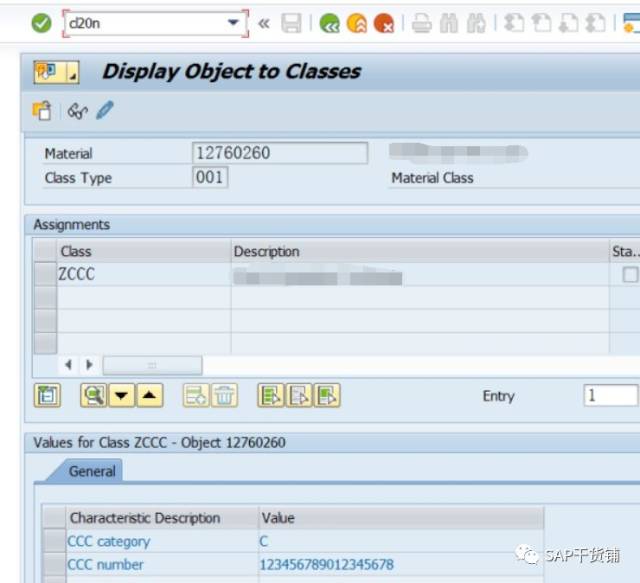
Task: Click the green Back icon
Action: 329,23
